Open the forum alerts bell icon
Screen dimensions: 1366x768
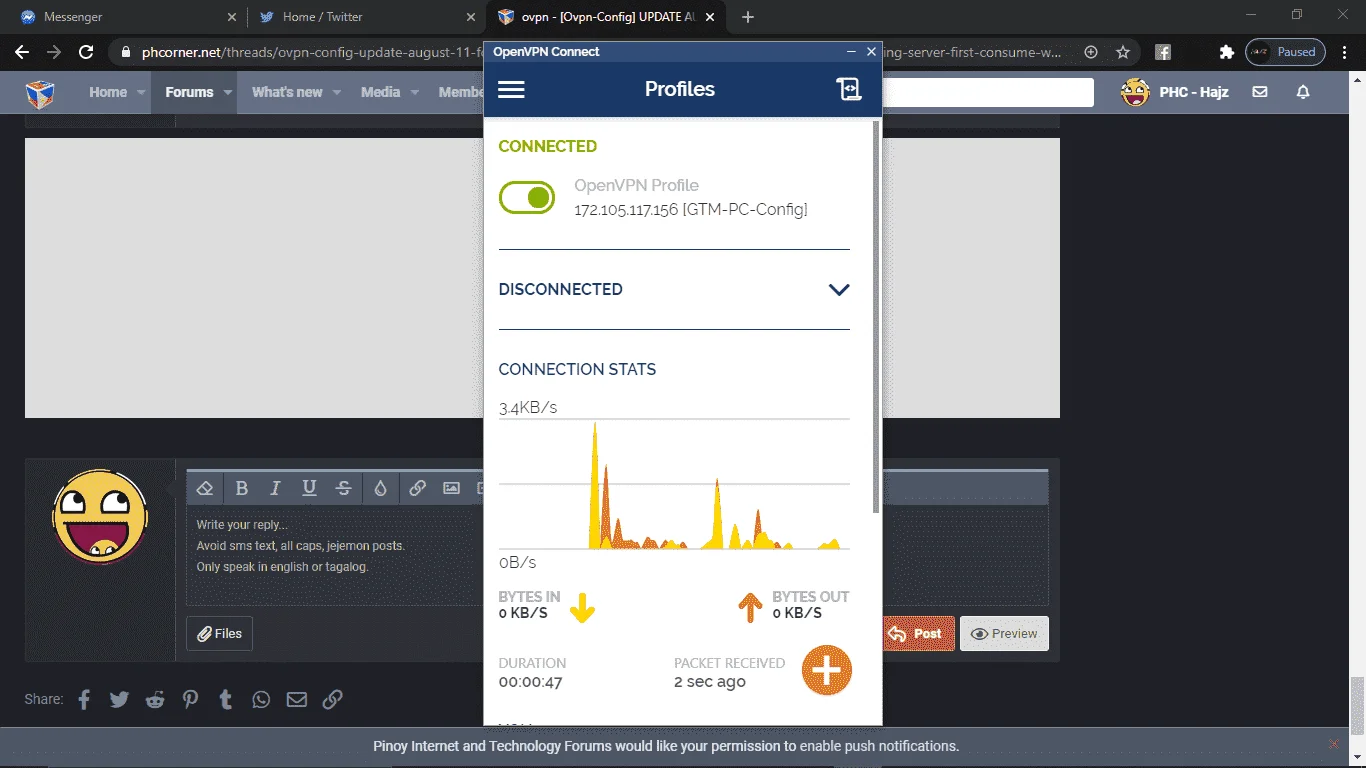click(x=1303, y=92)
